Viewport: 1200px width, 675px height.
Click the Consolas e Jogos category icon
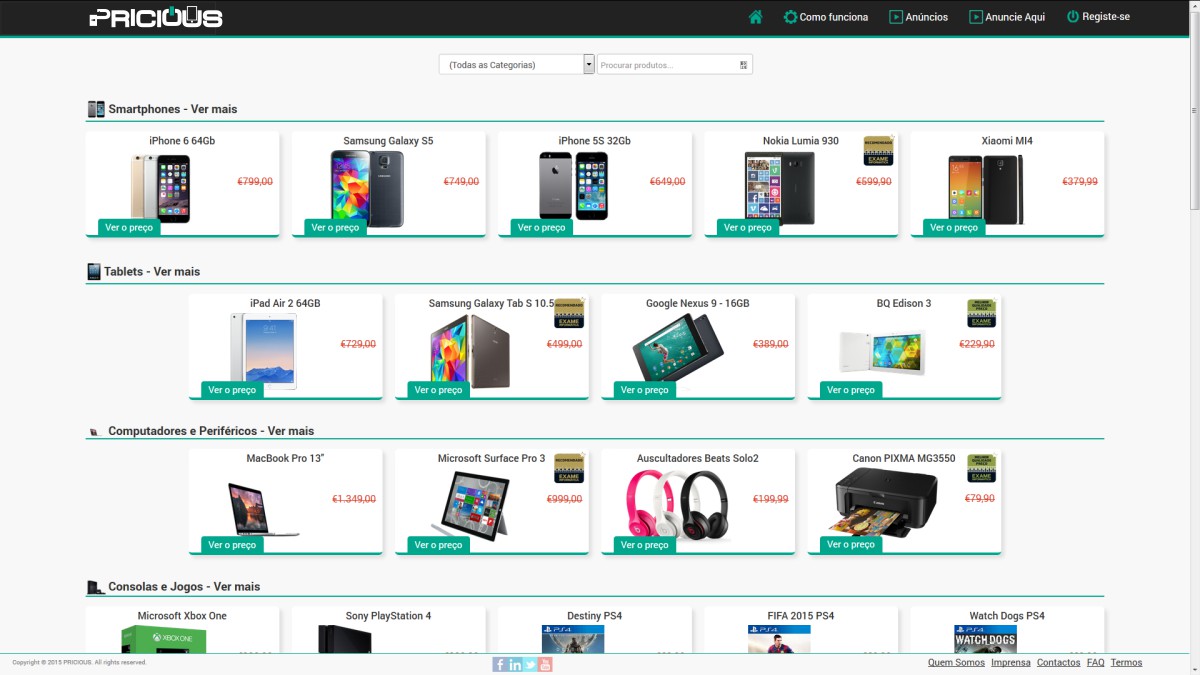point(96,587)
